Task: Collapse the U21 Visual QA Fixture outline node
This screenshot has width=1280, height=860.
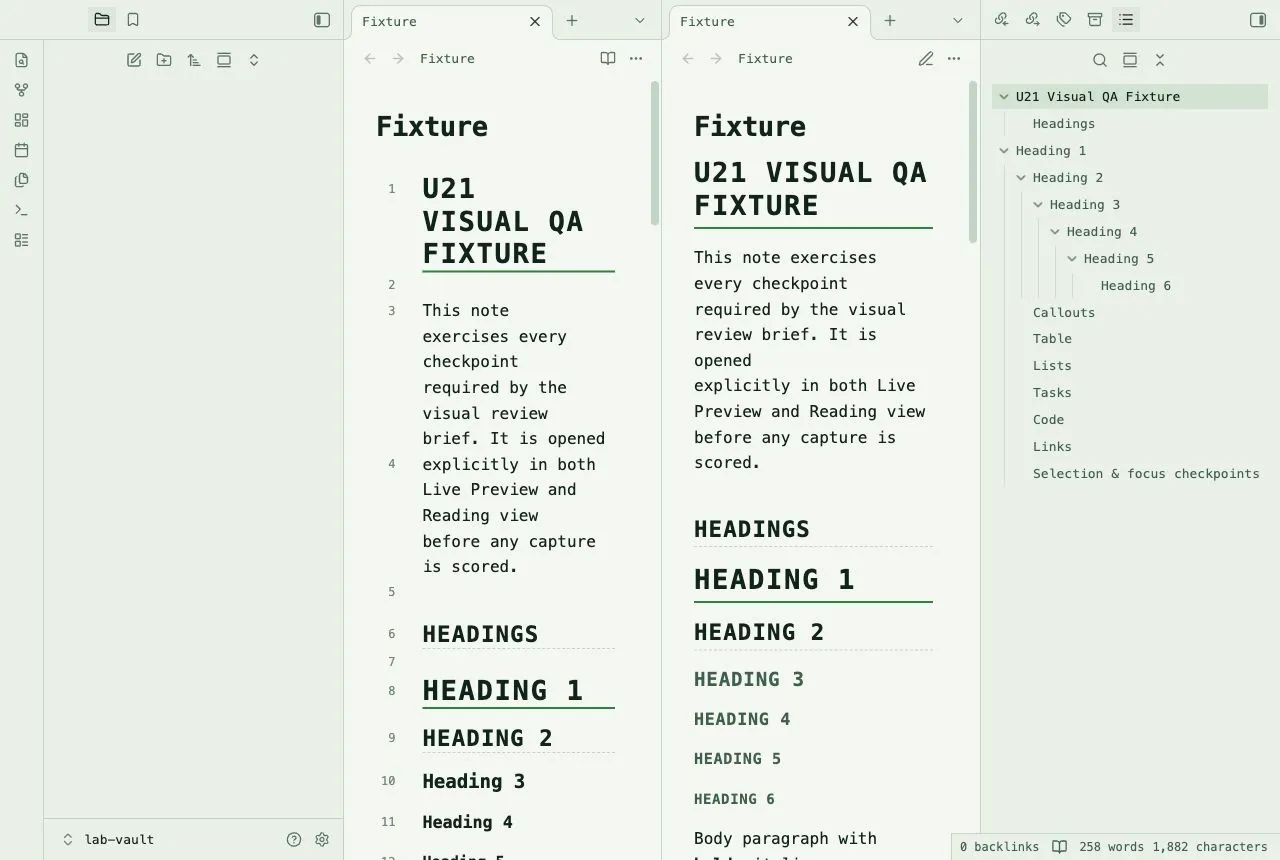Action: (1004, 97)
